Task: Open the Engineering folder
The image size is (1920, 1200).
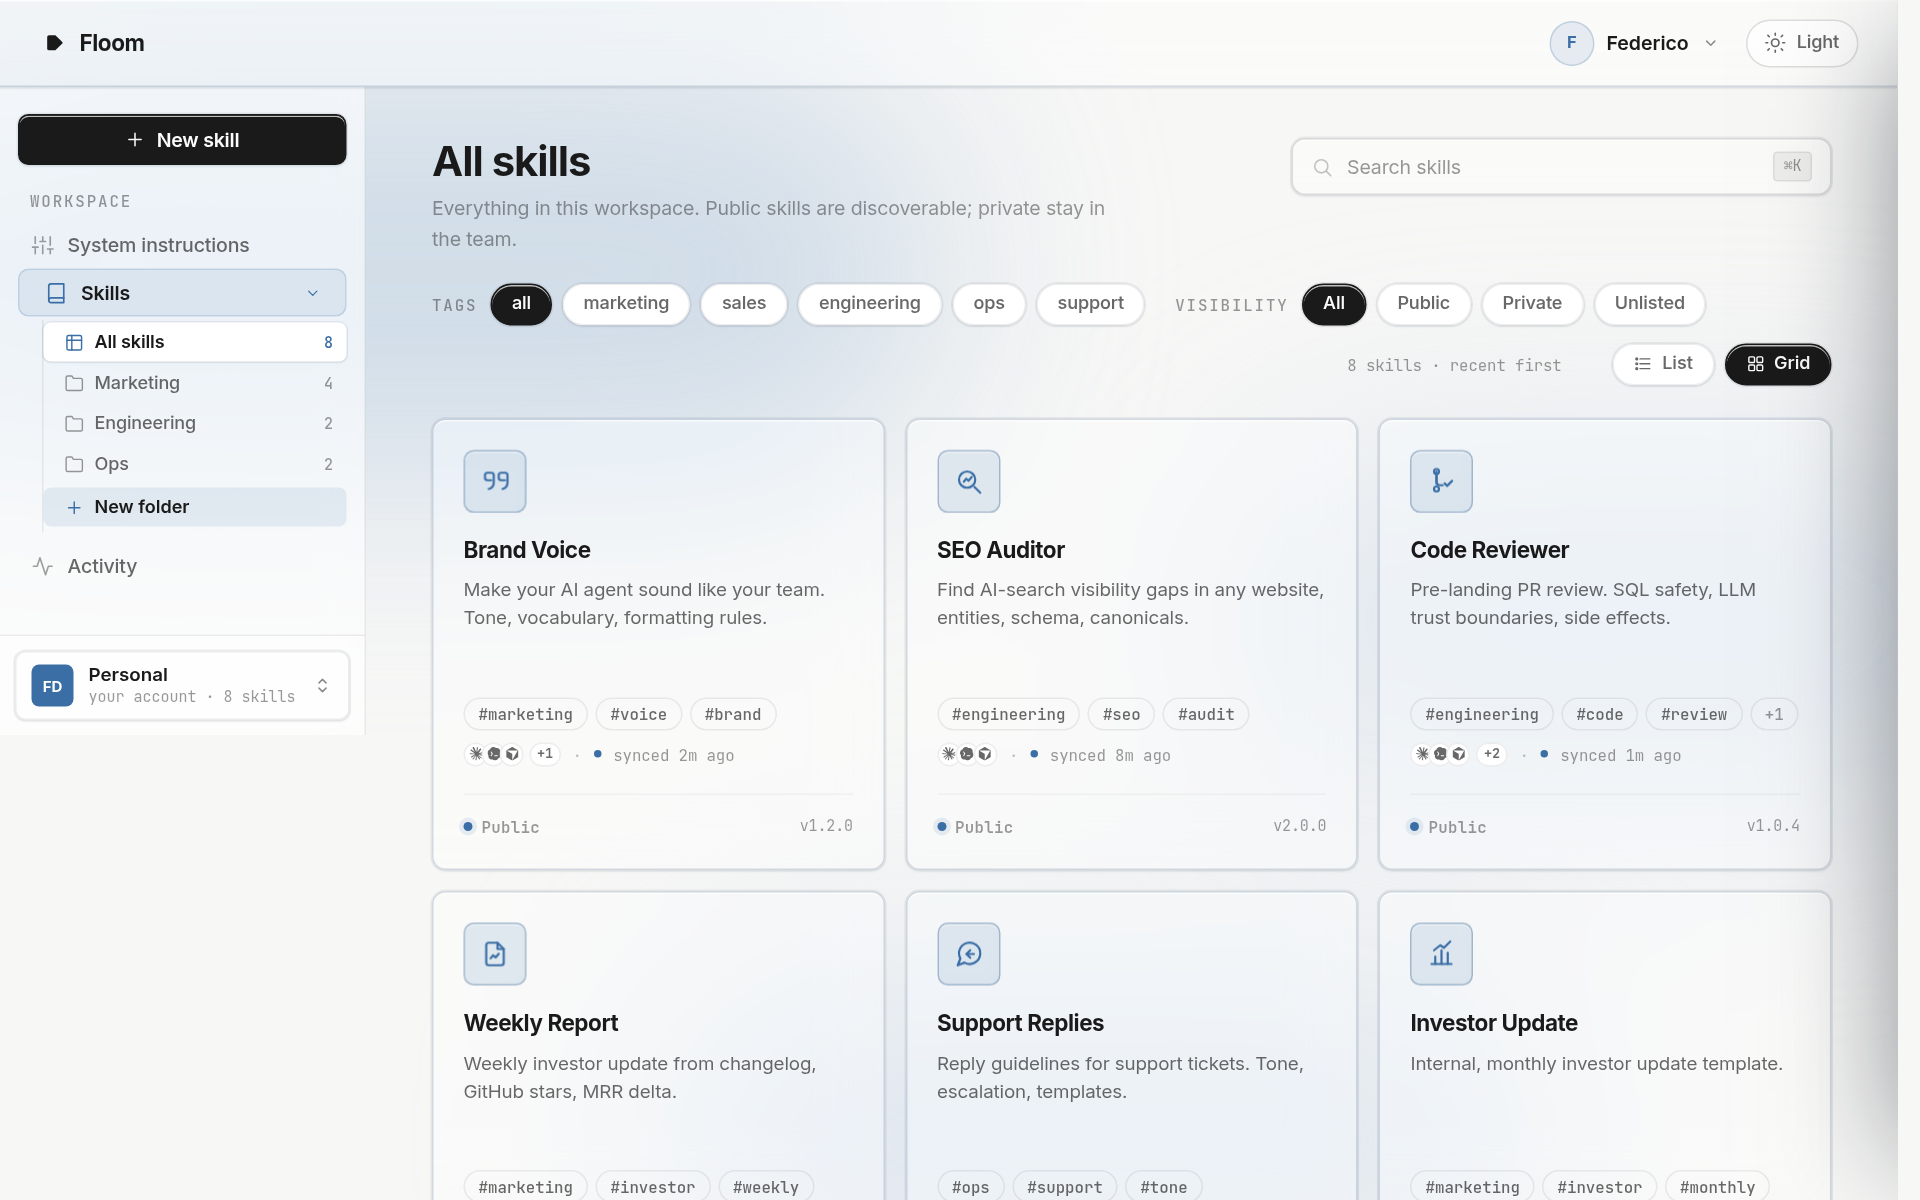Action: [195, 423]
